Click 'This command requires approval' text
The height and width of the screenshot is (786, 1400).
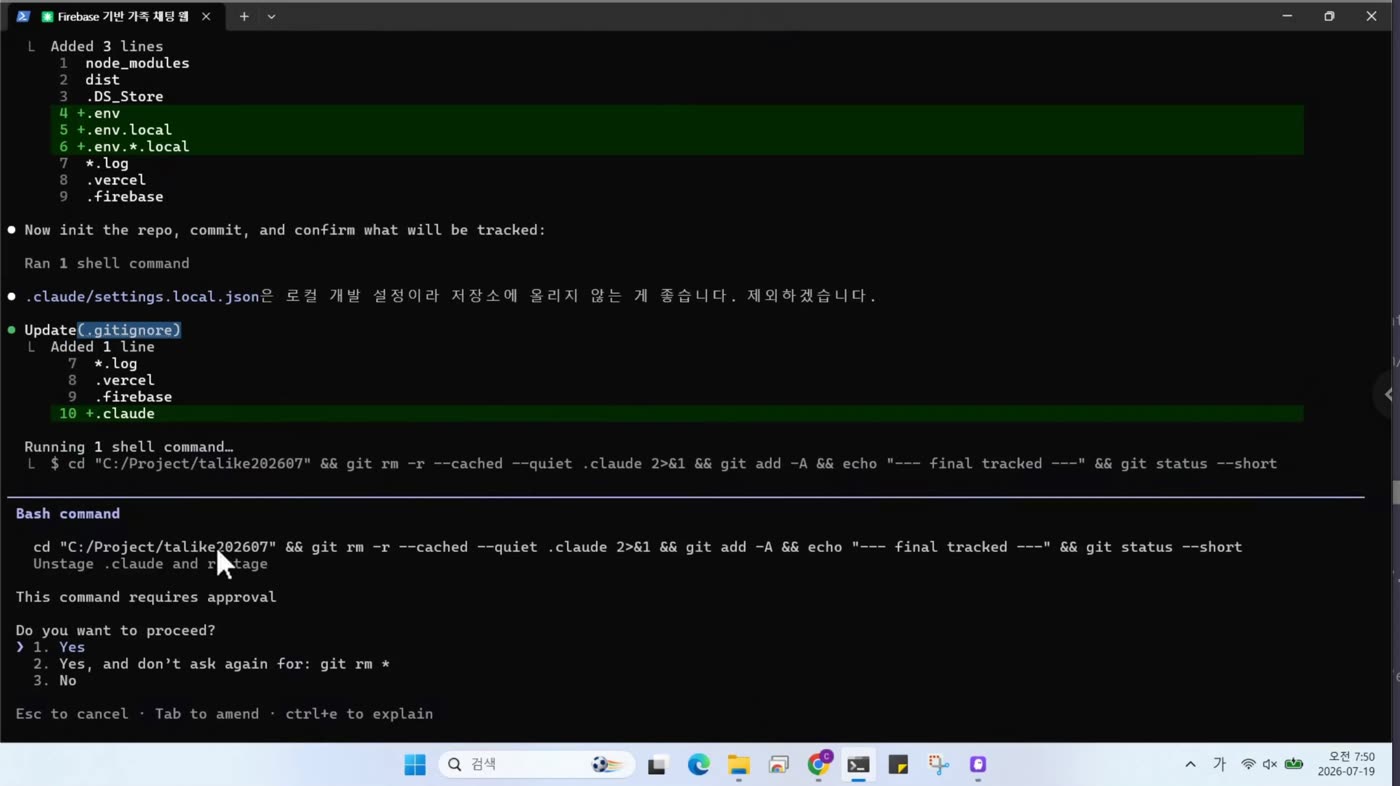146,597
